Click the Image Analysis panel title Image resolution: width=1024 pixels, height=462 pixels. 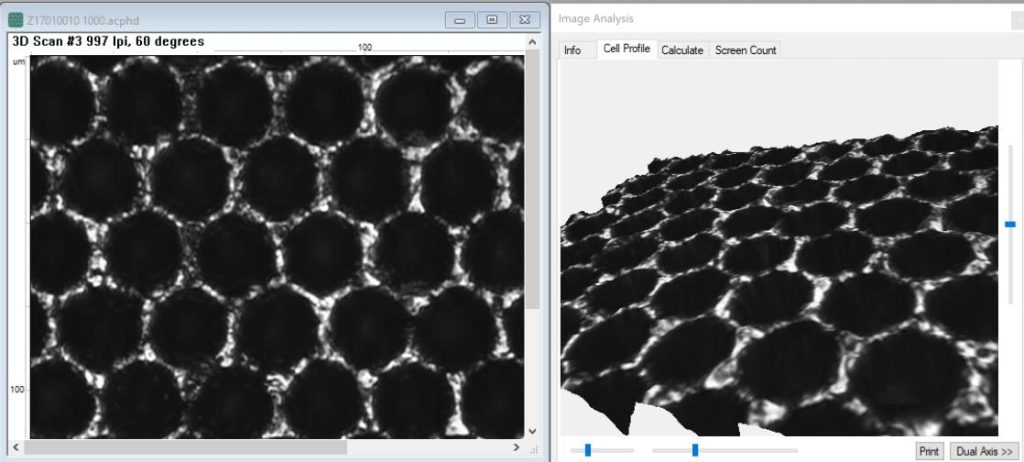pyautogui.click(x=596, y=19)
